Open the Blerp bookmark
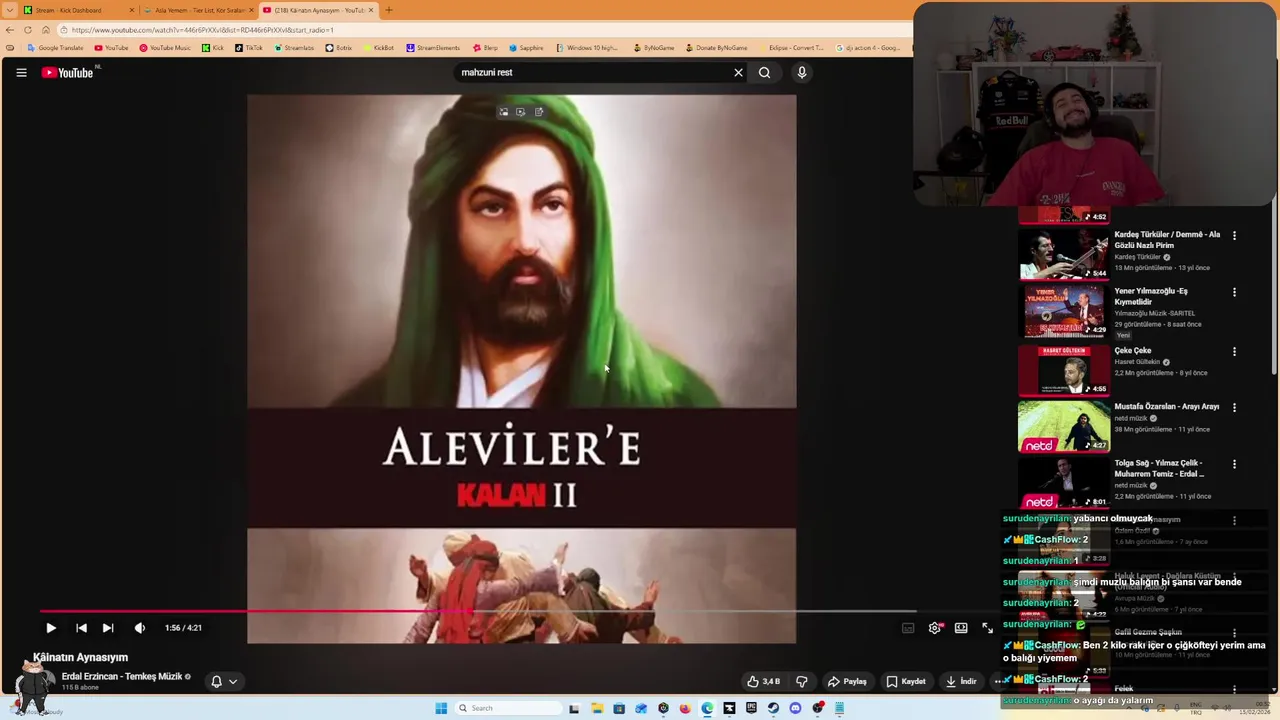This screenshot has height=720, width=1280. [485, 48]
